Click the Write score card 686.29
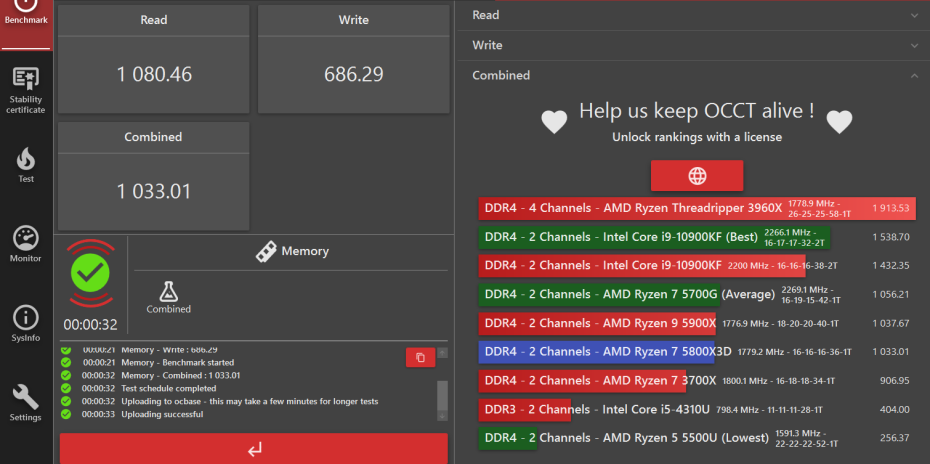 (353, 59)
